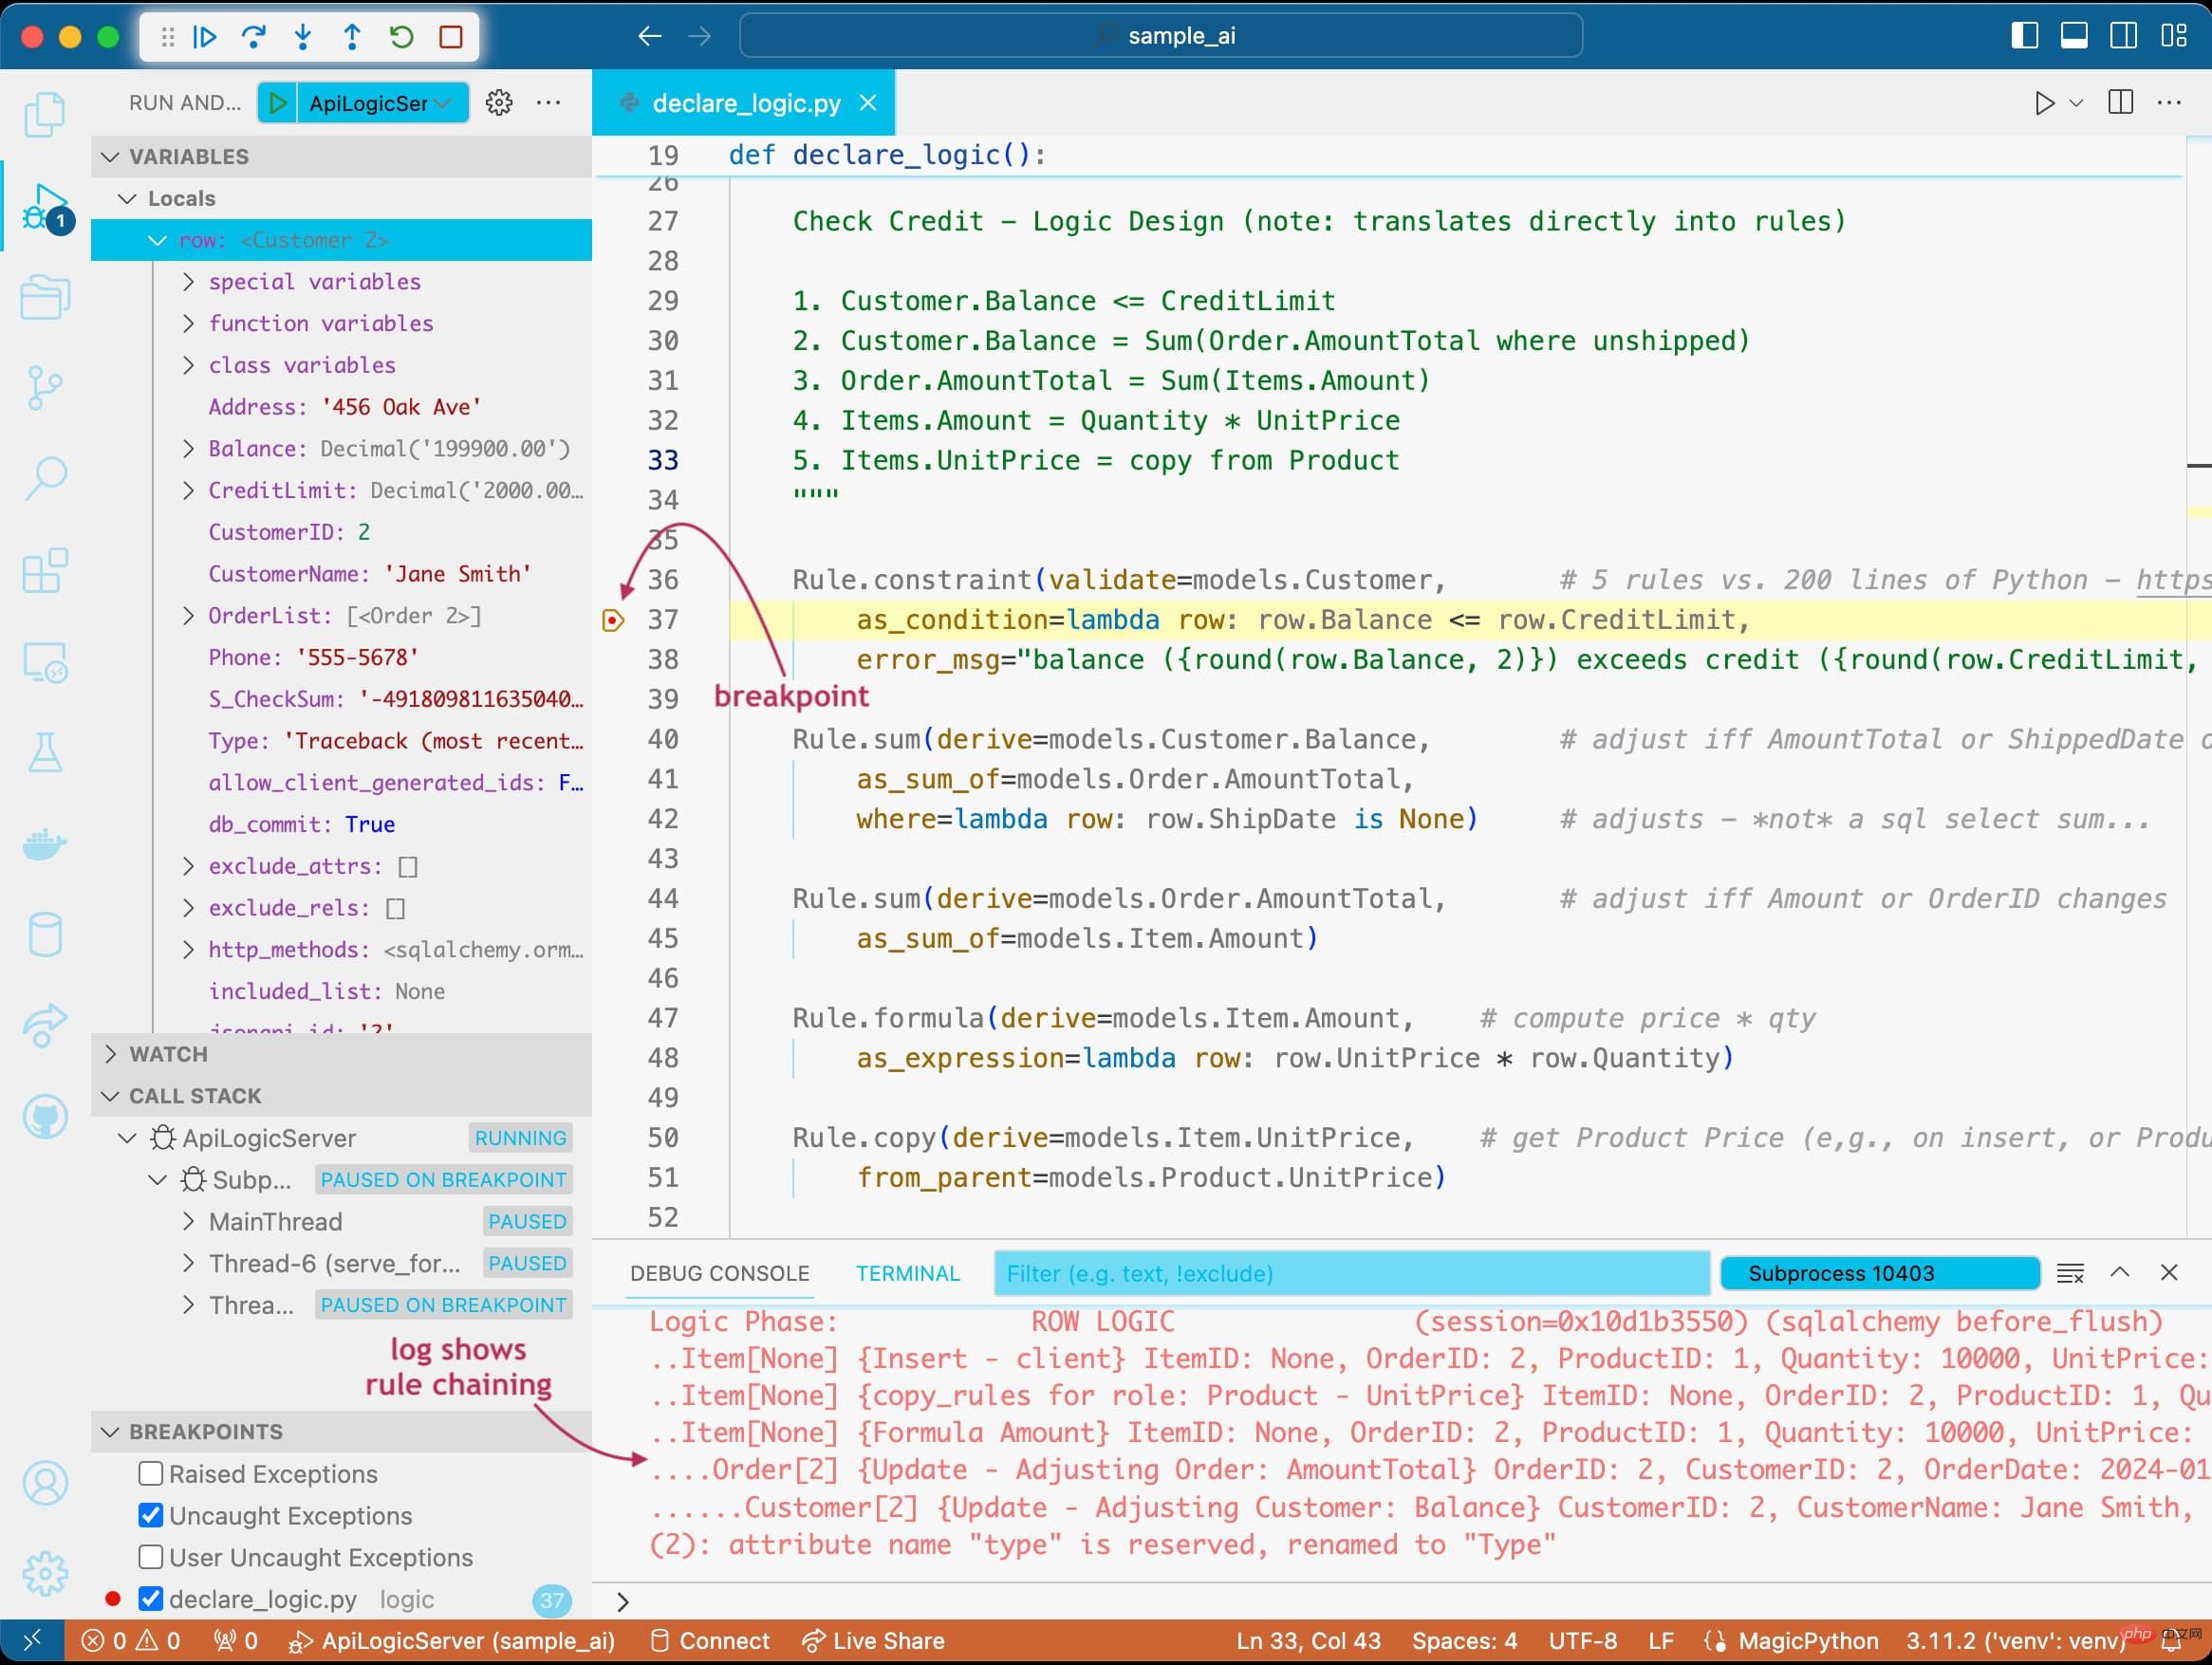Click the Run and Debug play icon

click(x=278, y=103)
